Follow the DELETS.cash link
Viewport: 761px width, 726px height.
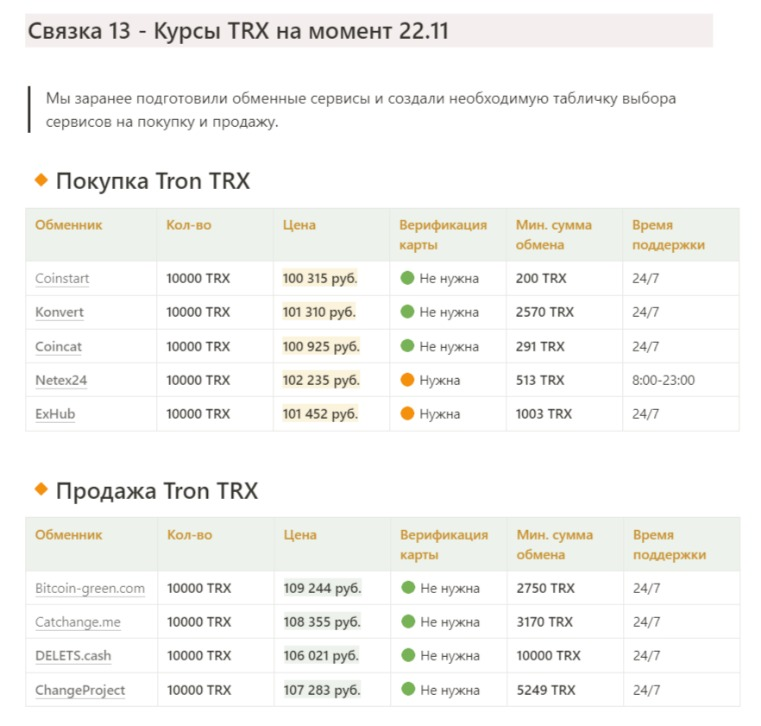(73, 656)
